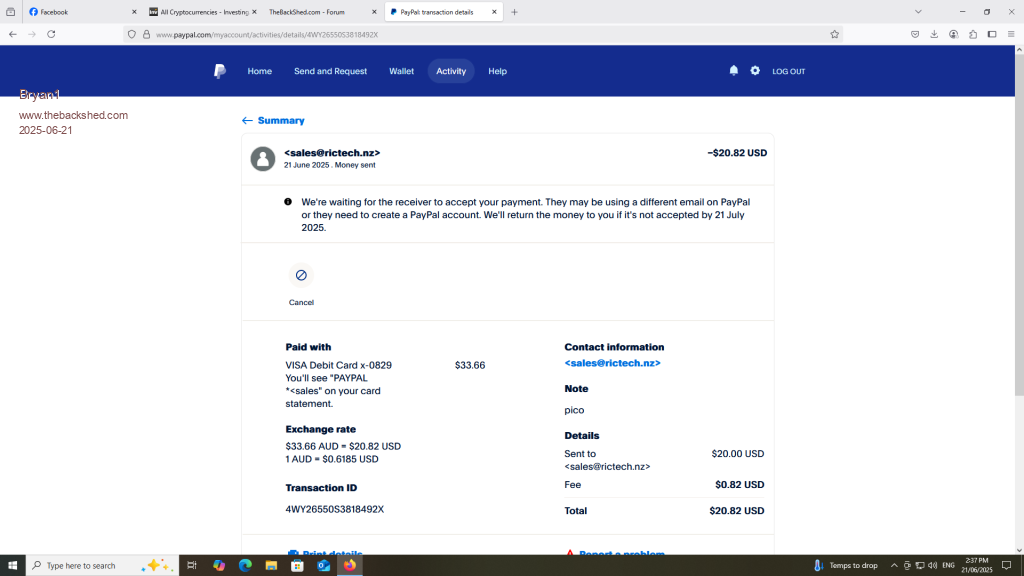Go to Send and Request menu
Screen dimensions: 1024x576
coord(330,71)
